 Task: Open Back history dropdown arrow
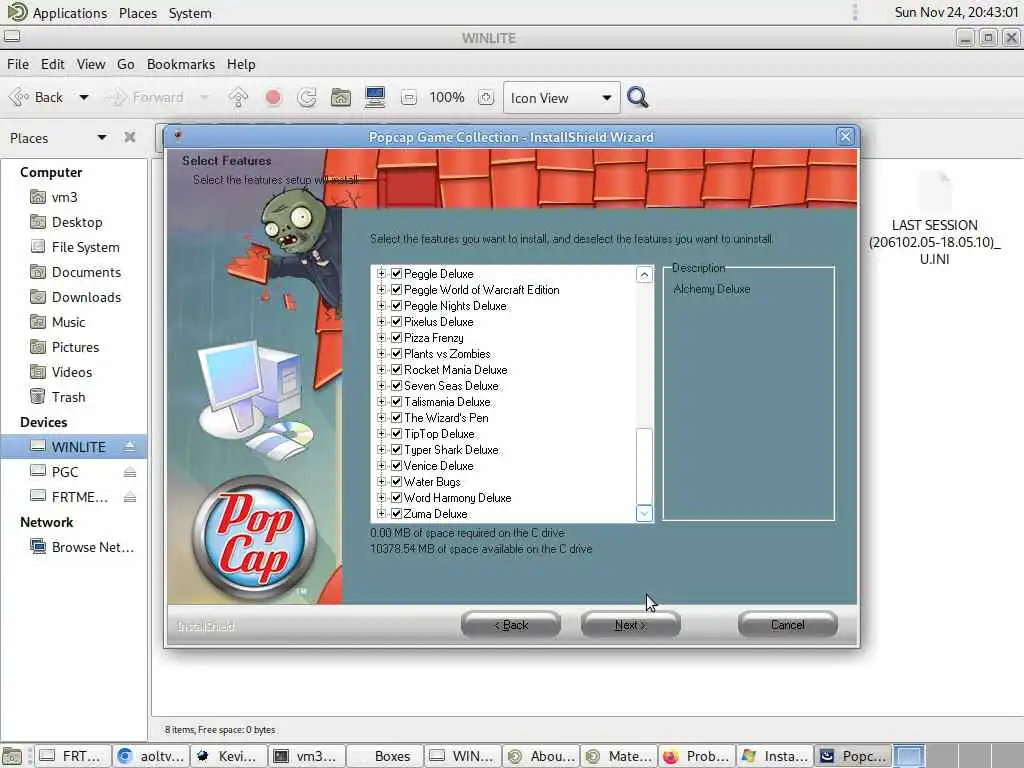pos(84,97)
